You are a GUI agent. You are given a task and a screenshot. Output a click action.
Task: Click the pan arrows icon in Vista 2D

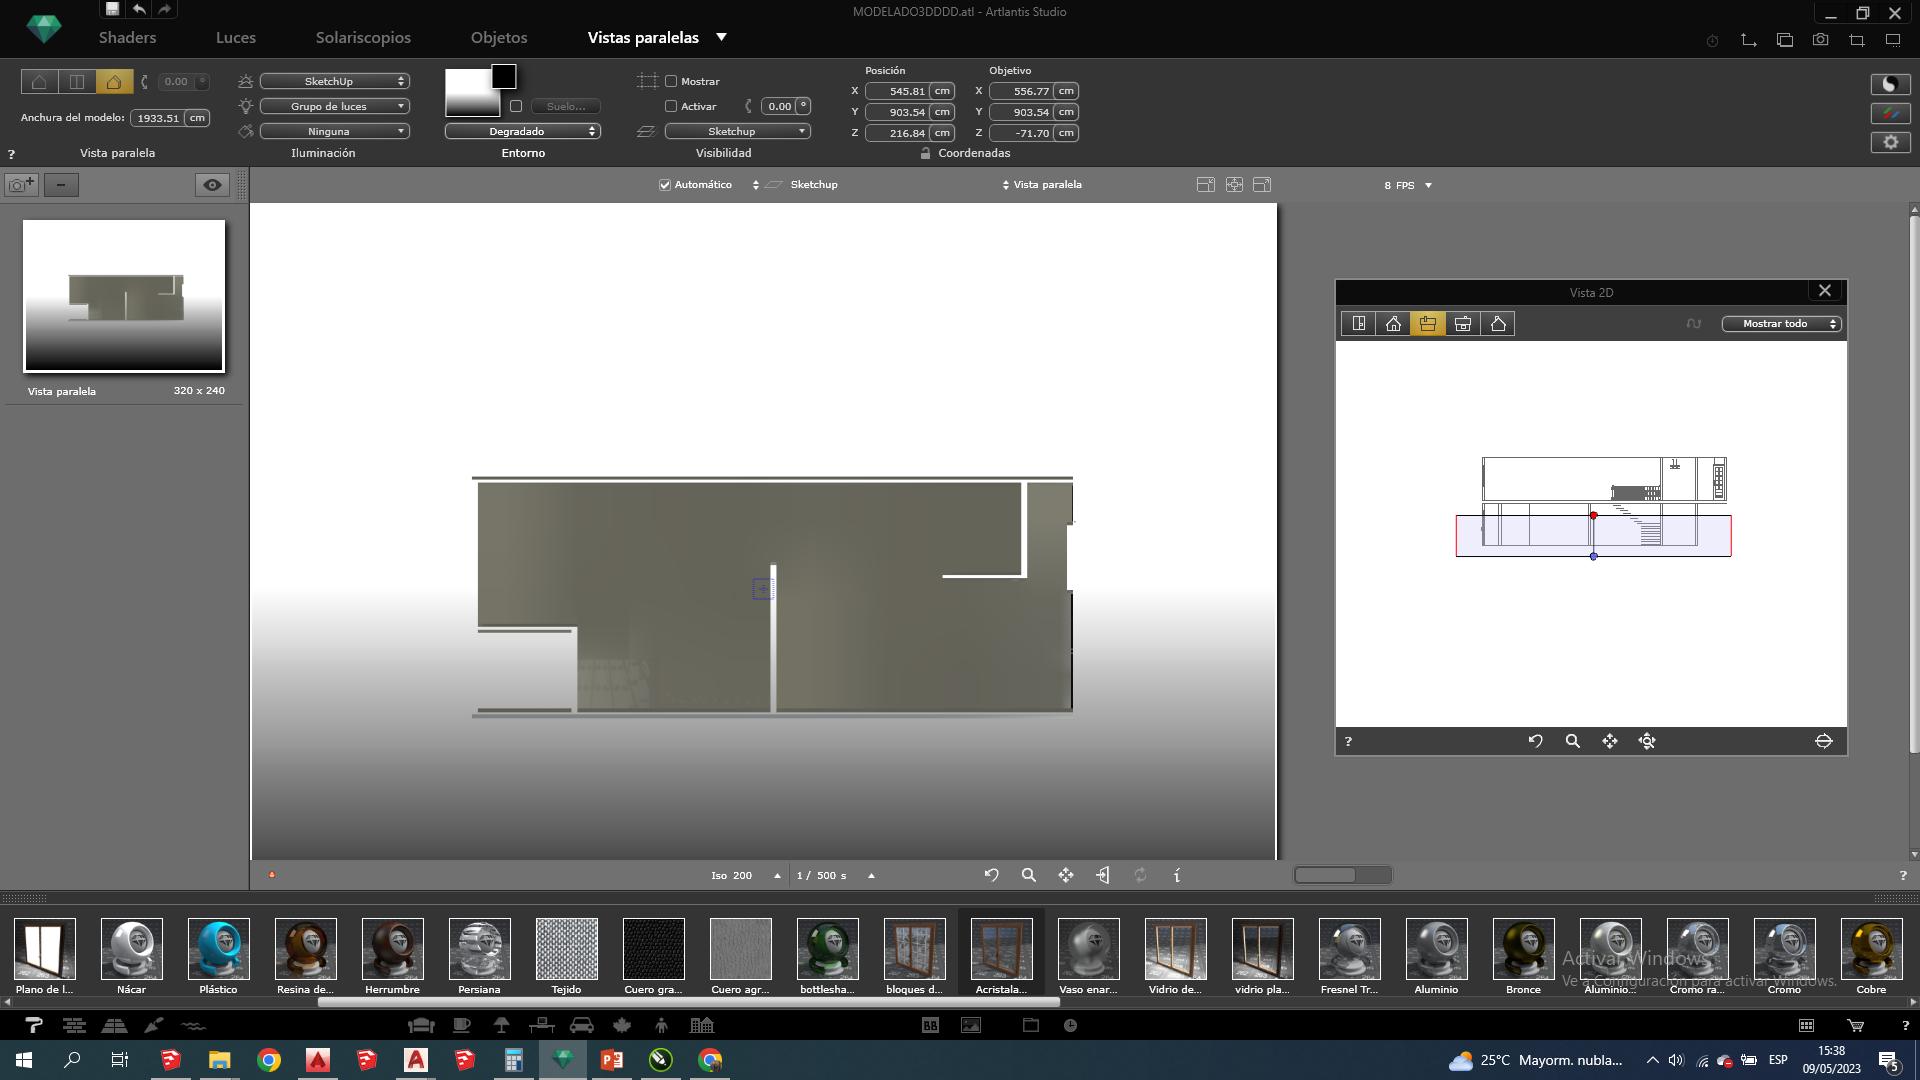point(1609,741)
